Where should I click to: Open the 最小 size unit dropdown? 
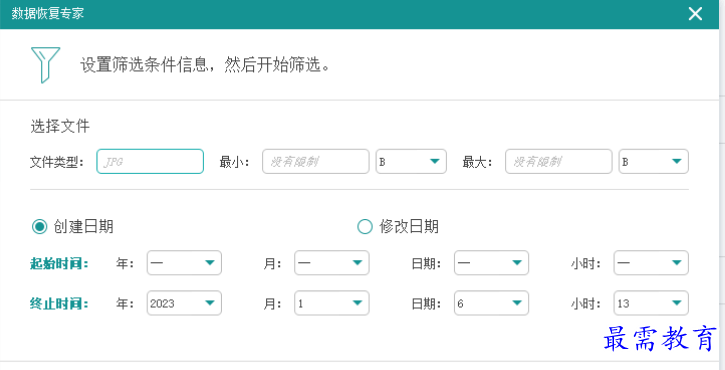411,161
